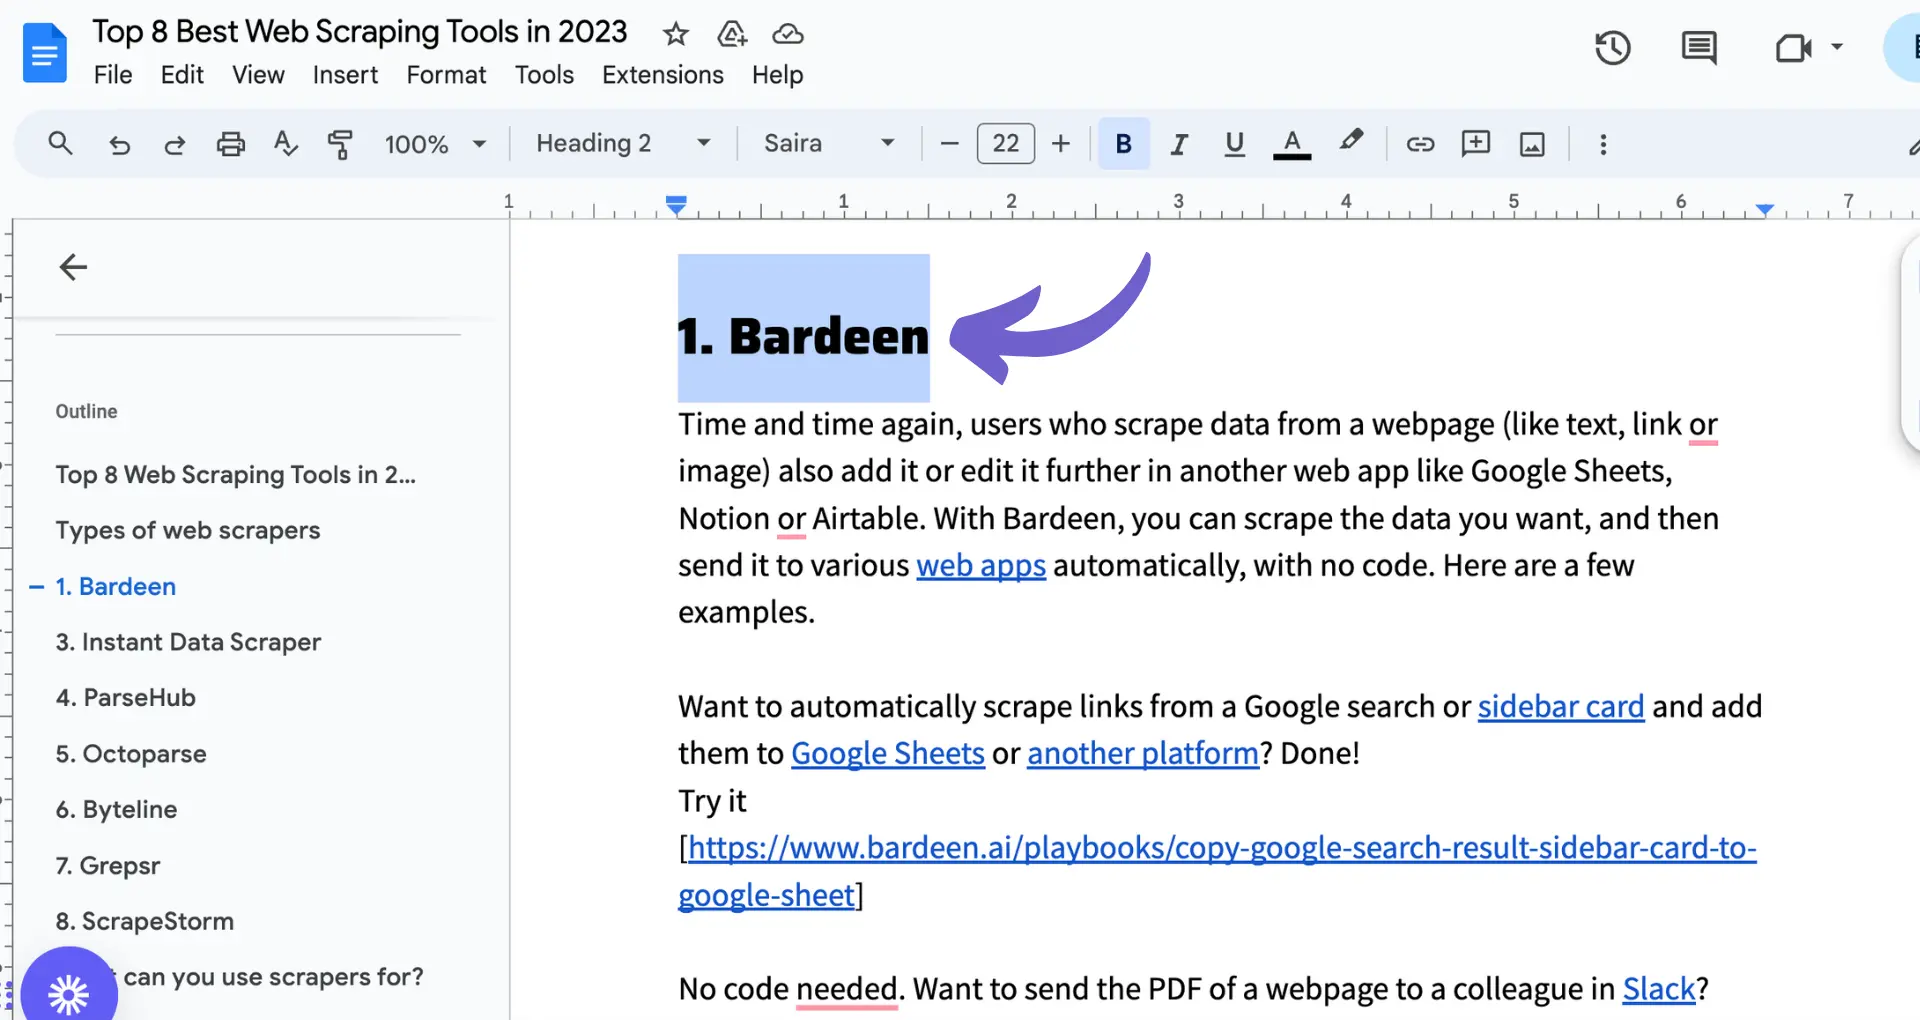
Task: Open the Extensions menu
Action: click(x=663, y=75)
